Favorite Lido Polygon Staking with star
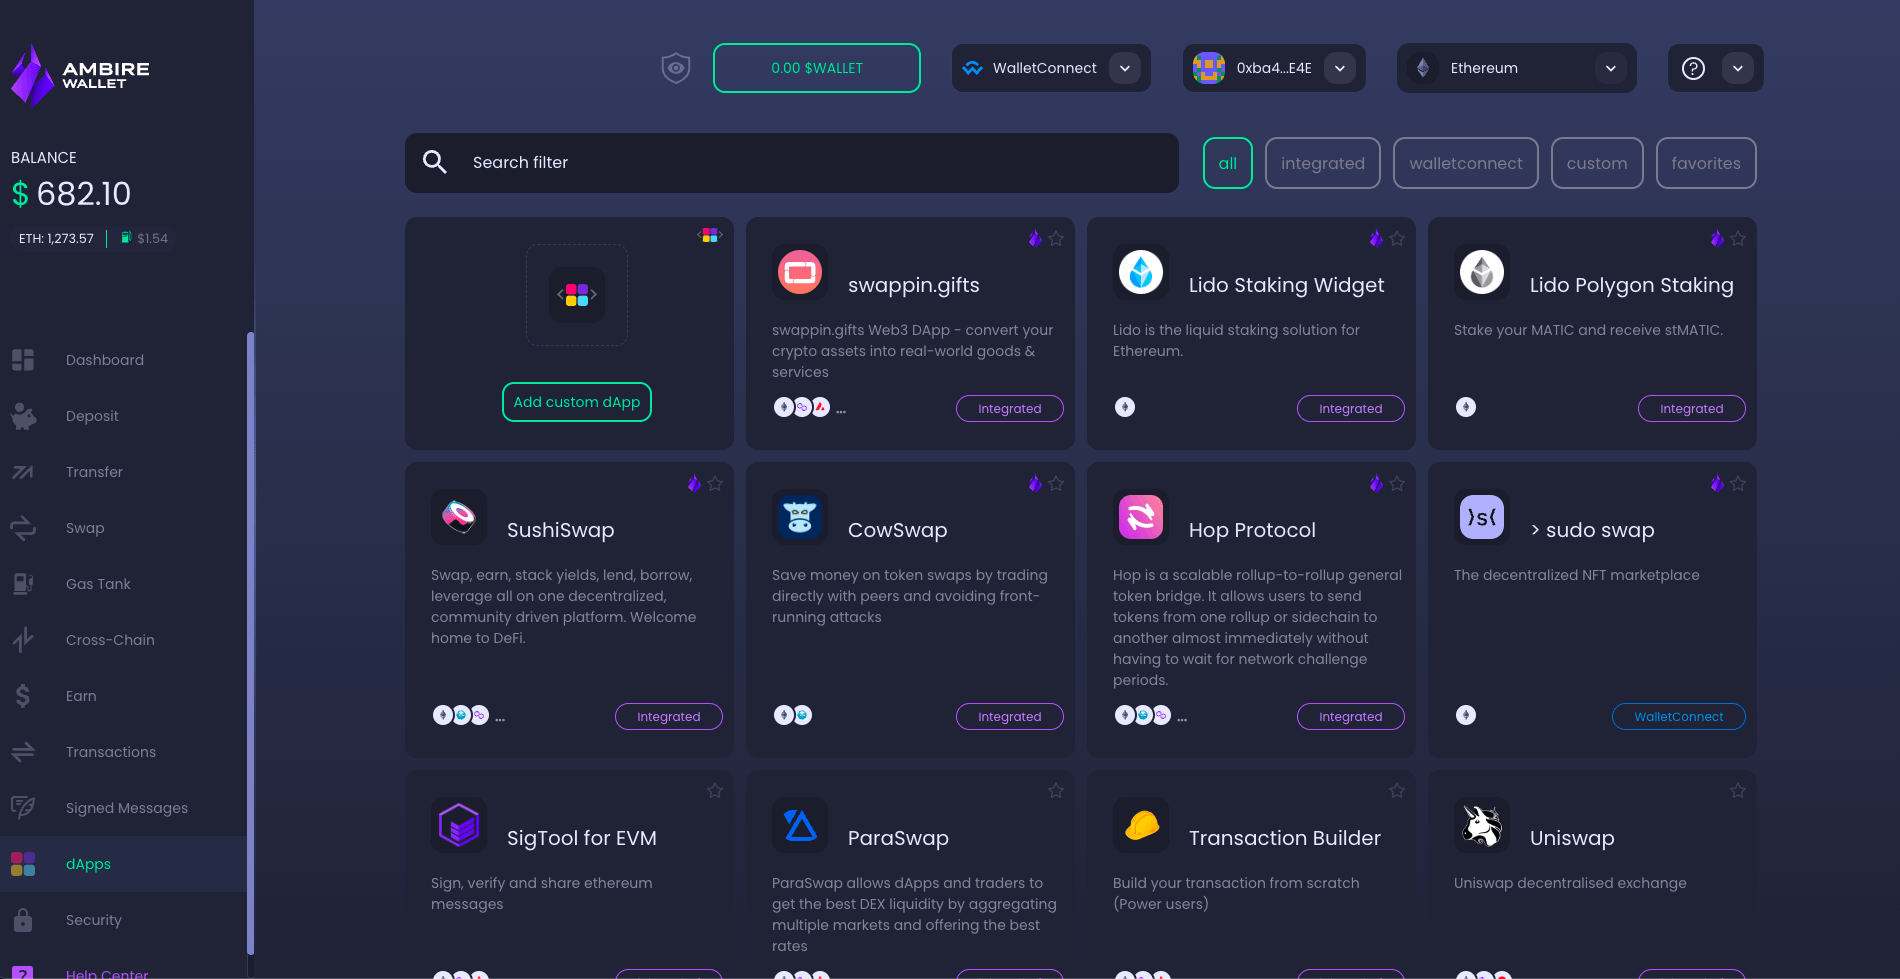Screen dimensions: 1900x979 click(1738, 239)
